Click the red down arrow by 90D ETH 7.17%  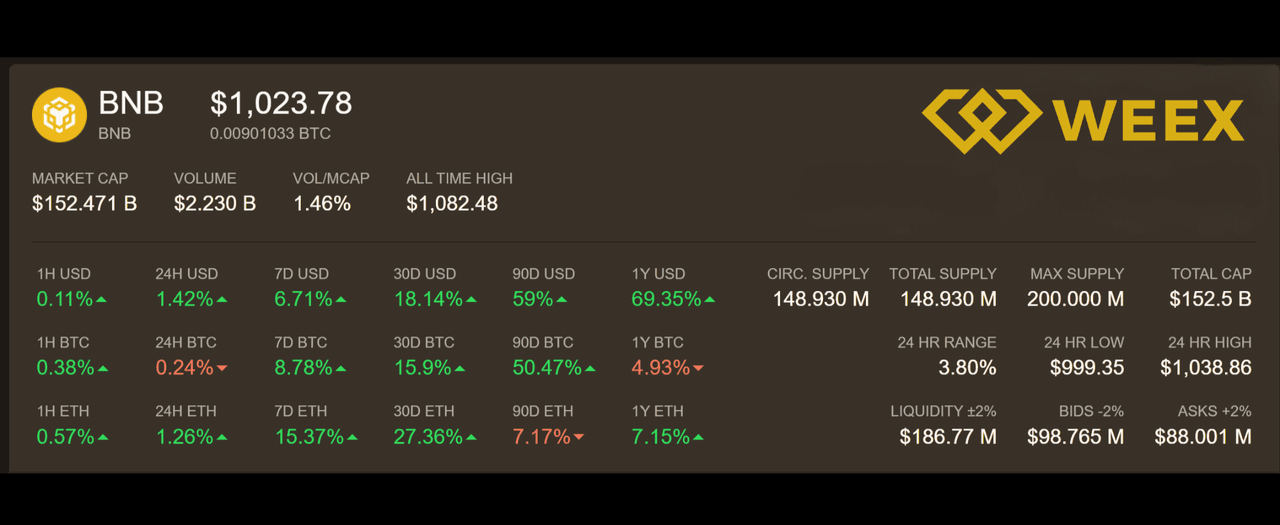point(579,437)
